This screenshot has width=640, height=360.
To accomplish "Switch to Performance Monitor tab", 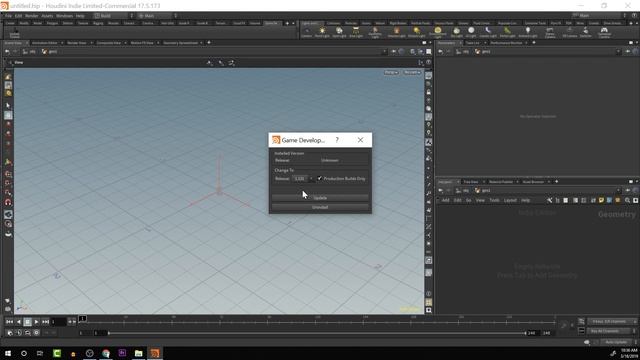I will click(x=506, y=43).
